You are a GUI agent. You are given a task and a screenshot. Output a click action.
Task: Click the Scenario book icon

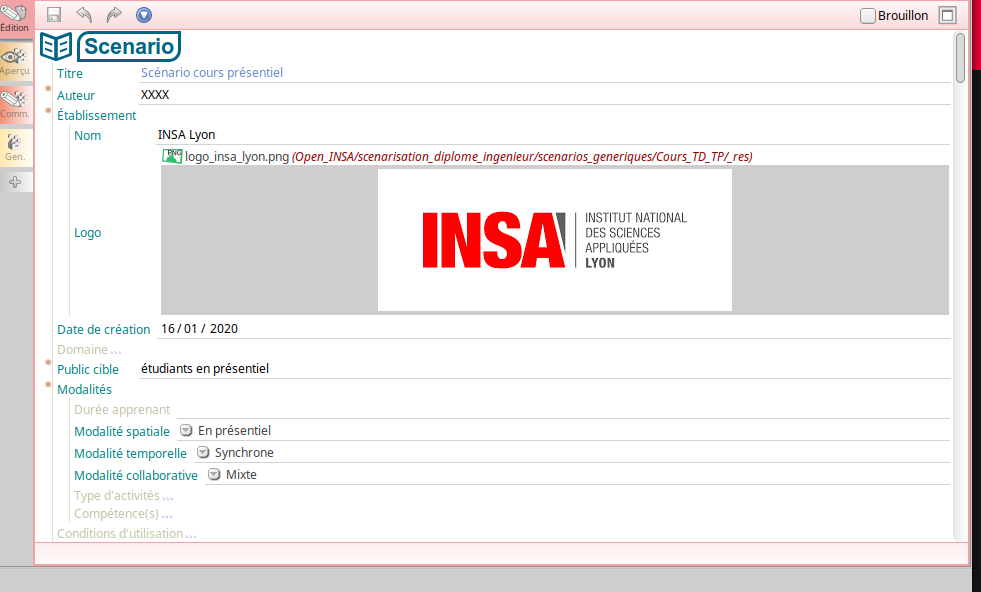(56, 46)
